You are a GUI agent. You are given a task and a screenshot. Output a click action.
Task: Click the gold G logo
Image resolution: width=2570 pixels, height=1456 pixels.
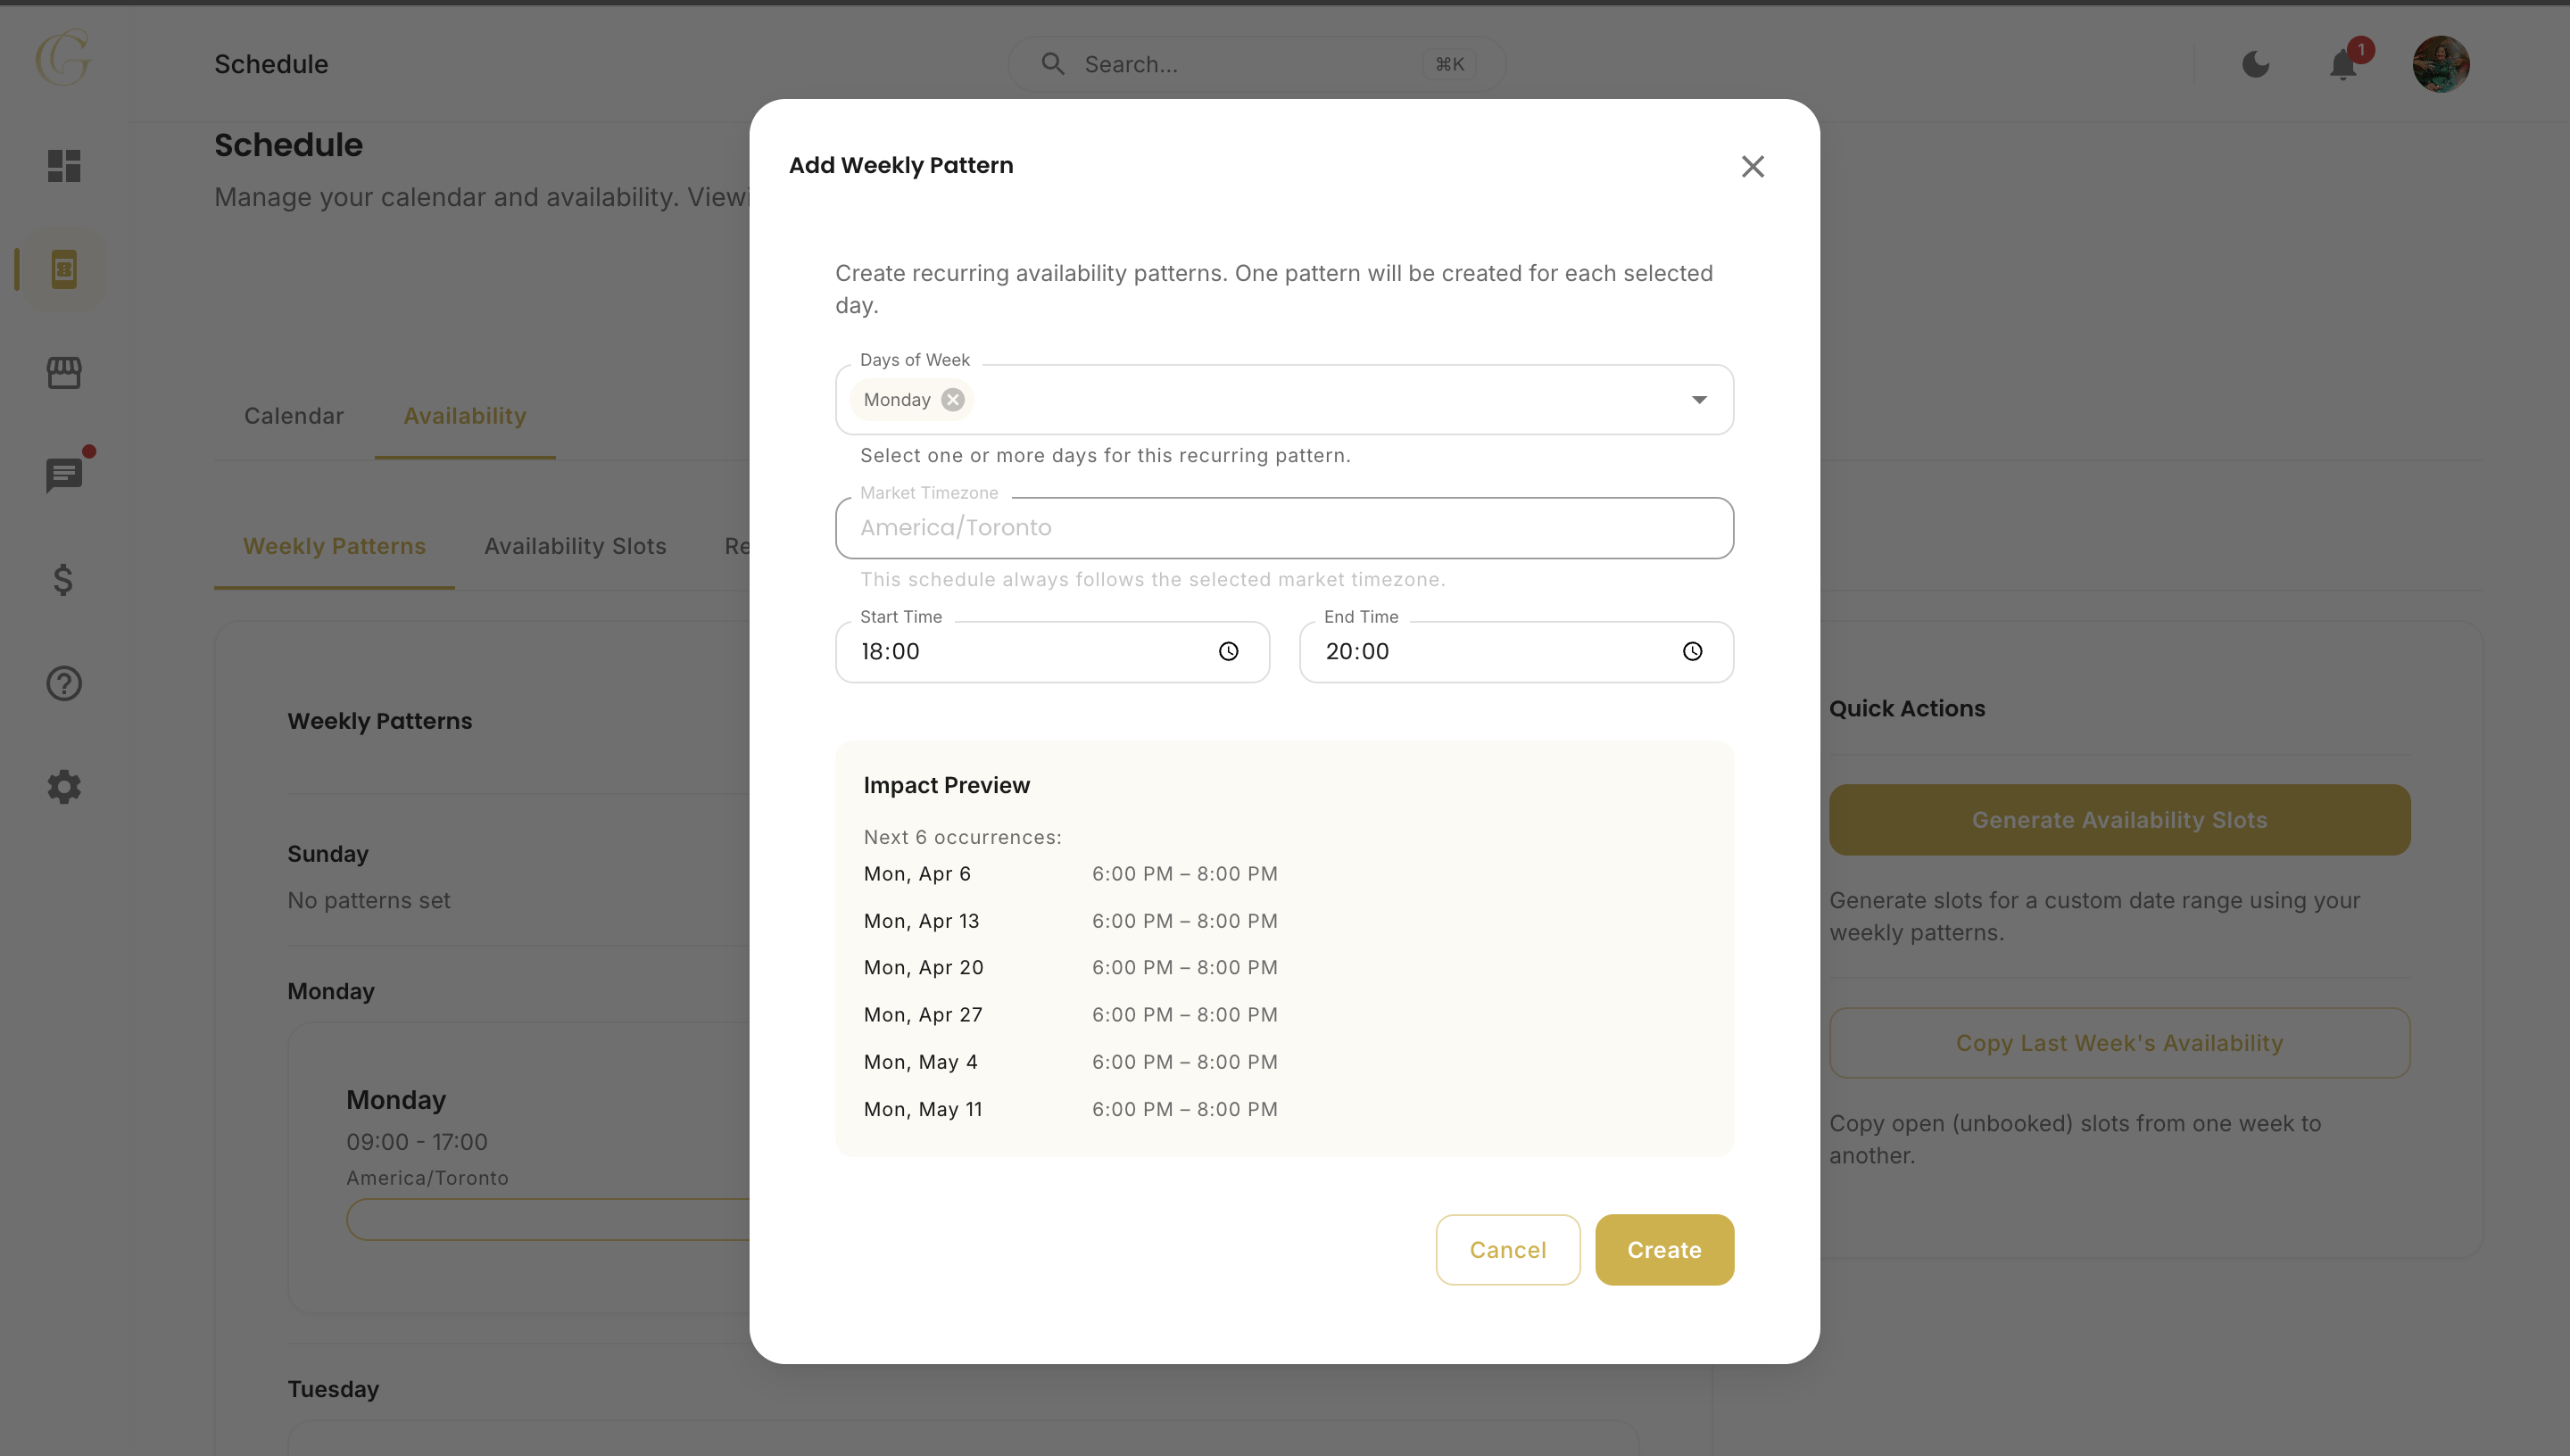coord(63,57)
